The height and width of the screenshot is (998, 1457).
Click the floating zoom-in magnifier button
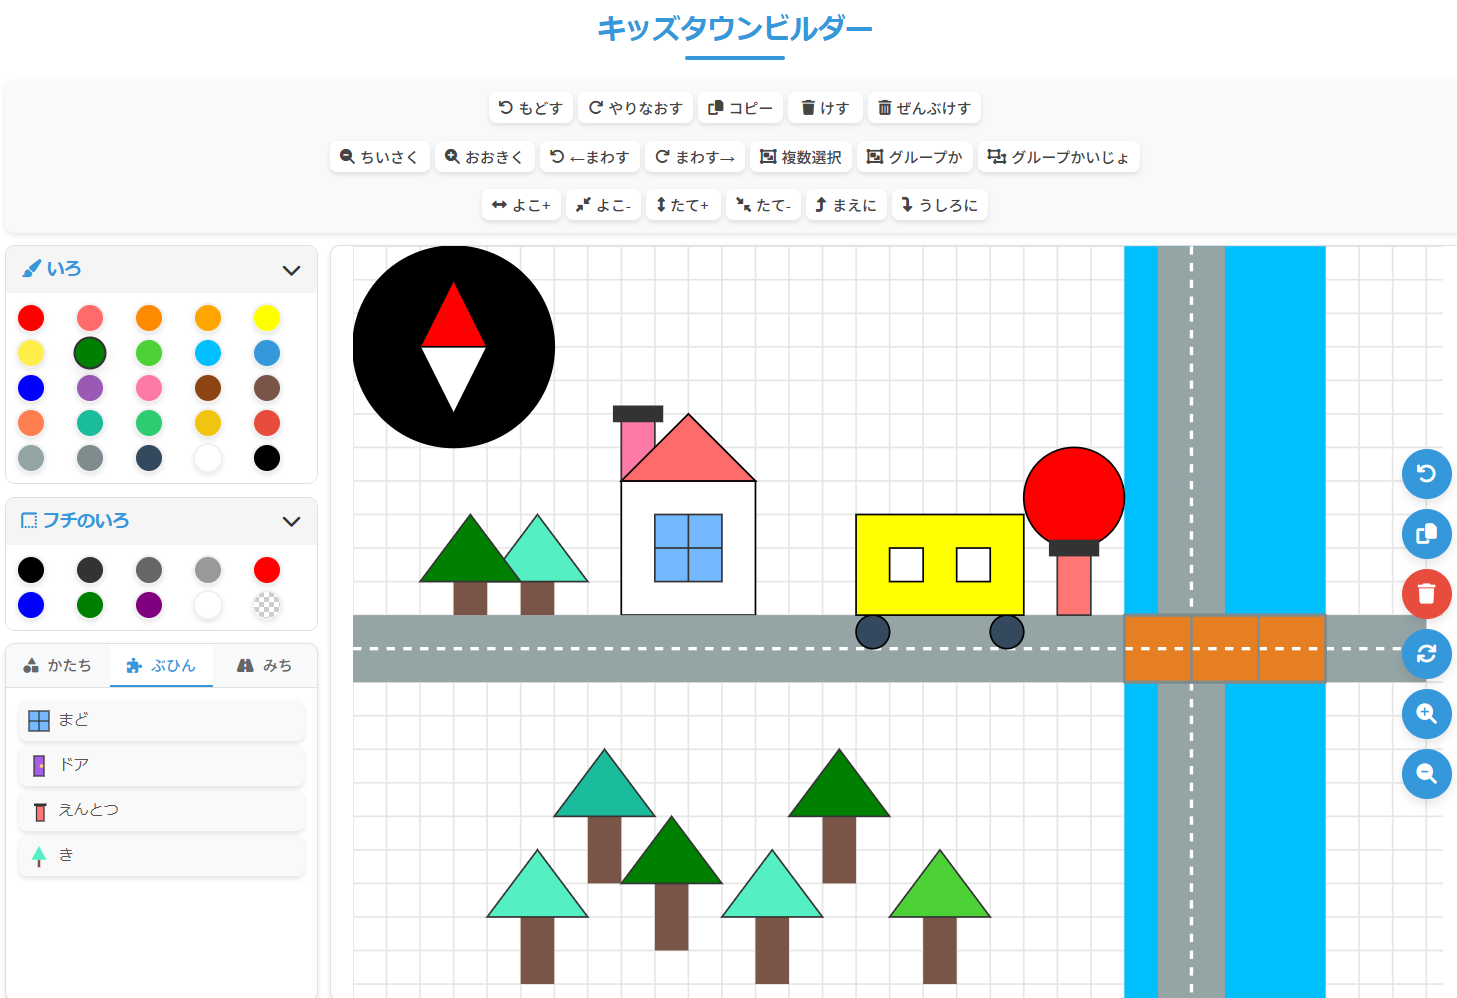click(1426, 714)
